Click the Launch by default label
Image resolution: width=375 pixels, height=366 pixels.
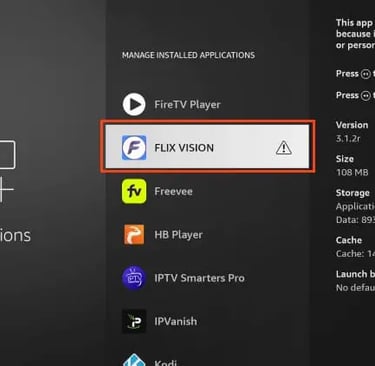click(355, 274)
